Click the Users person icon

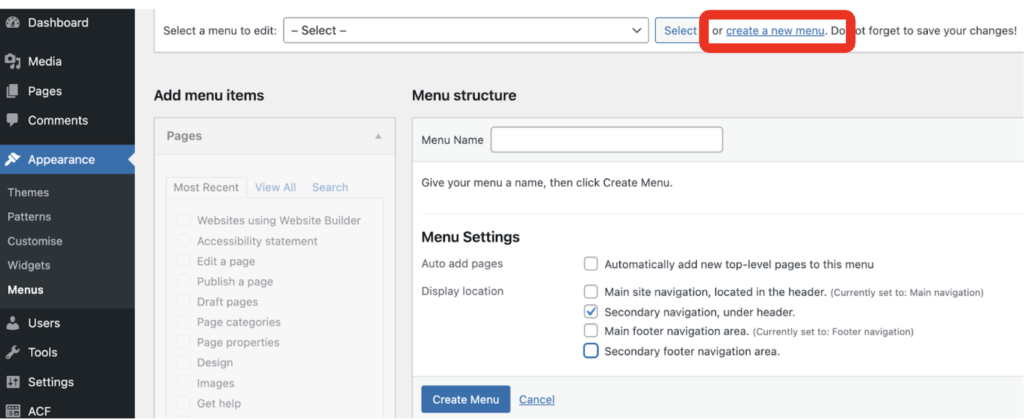pos(13,323)
